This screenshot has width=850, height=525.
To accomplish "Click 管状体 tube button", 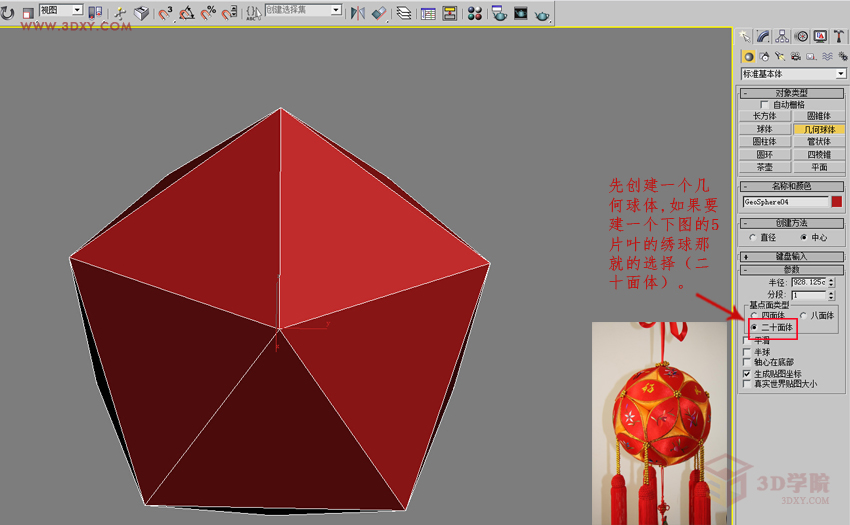I will pos(819,142).
